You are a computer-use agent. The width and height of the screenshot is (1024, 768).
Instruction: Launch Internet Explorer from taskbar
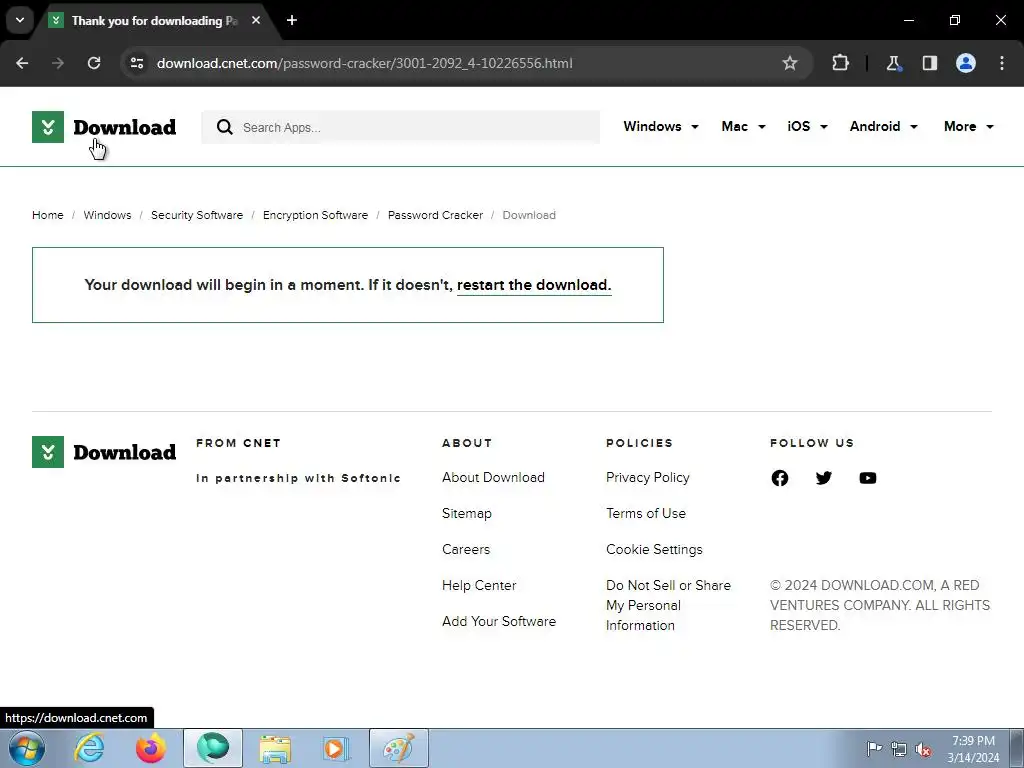point(89,748)
